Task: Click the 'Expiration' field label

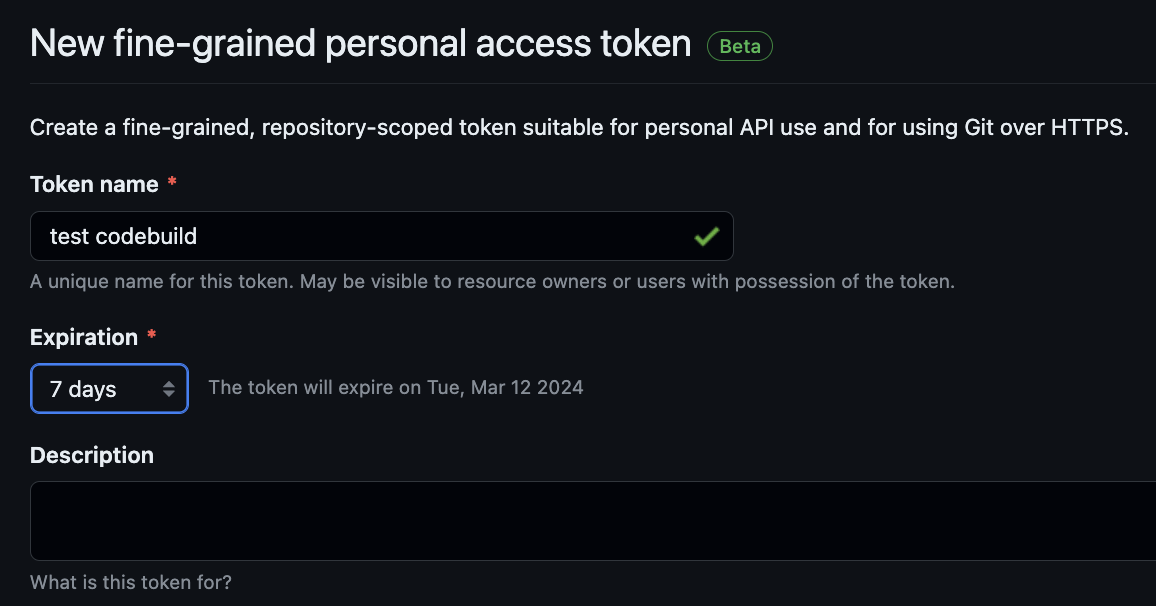Action: tap(84, 337)
